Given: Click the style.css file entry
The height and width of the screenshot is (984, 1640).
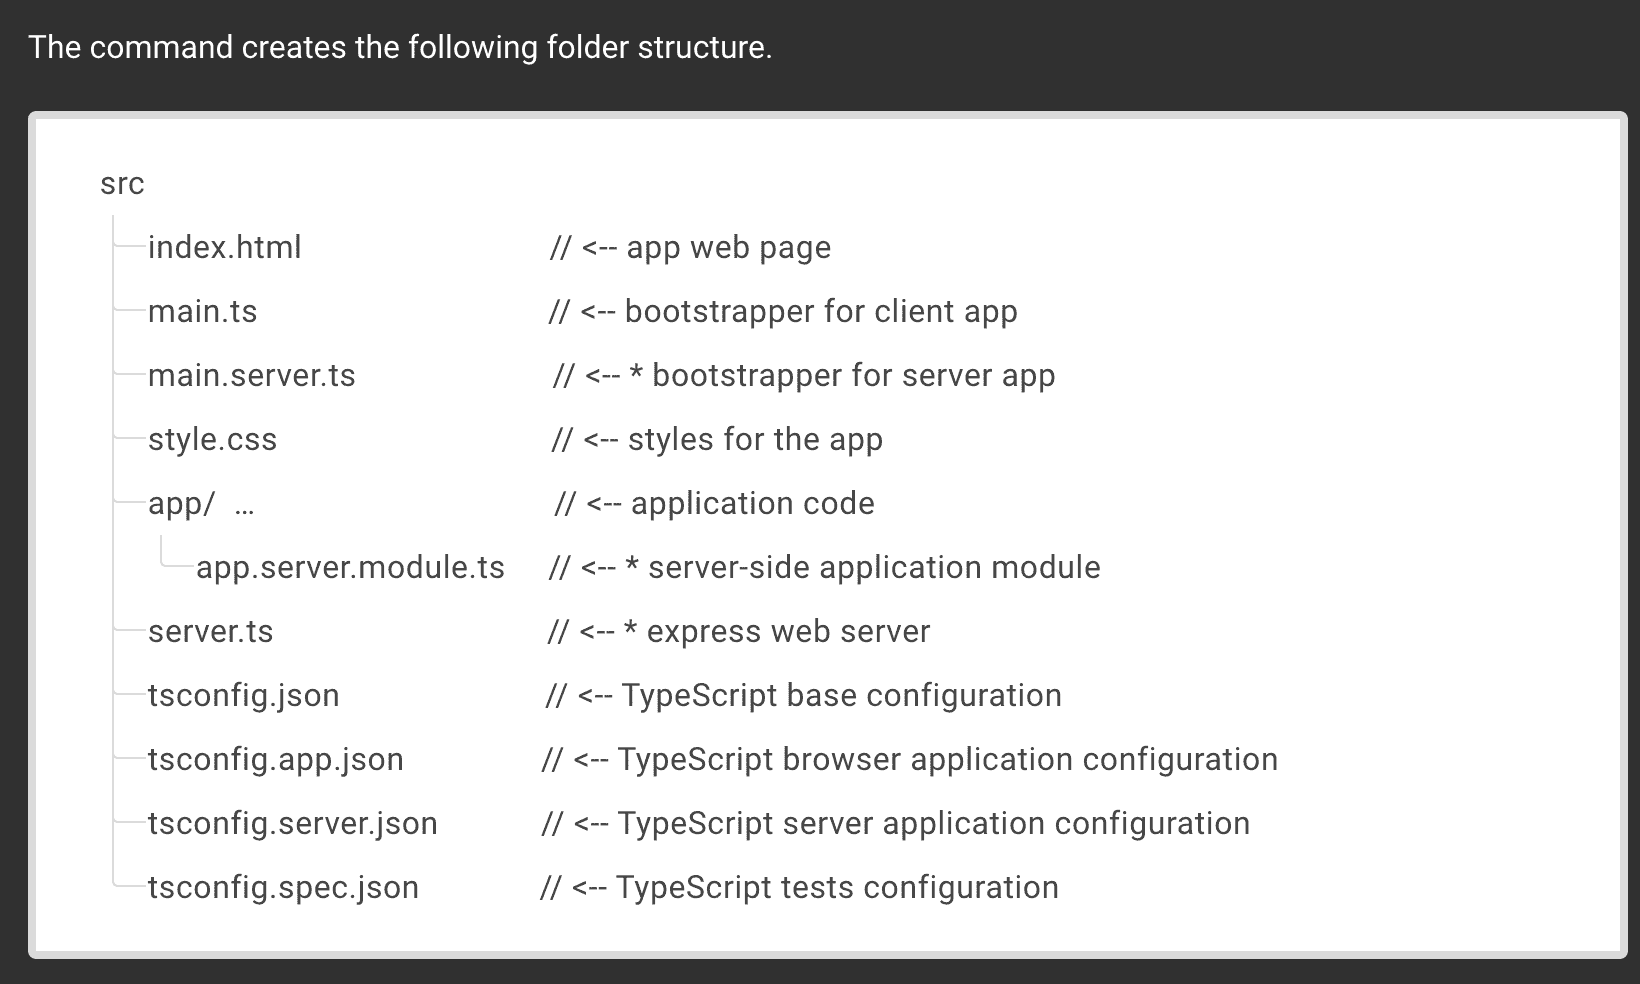Looking at the screenshot, I should coord(212,440).
